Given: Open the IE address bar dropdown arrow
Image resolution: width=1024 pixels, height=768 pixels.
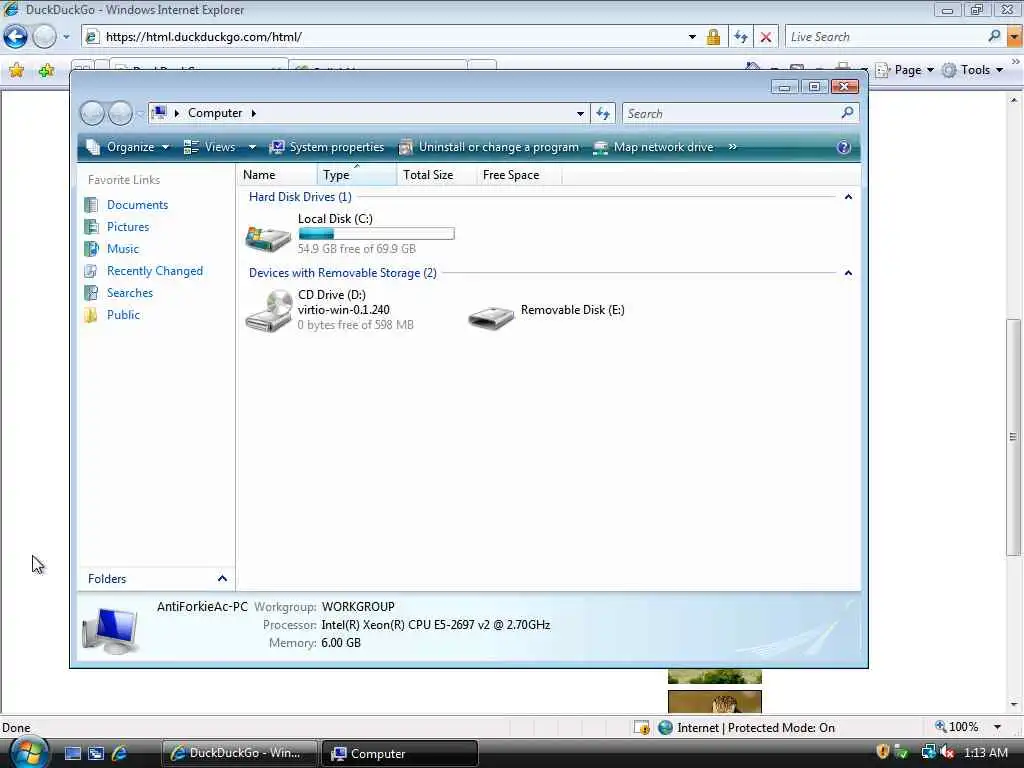Looking at the screenshot, I should 692,37.
